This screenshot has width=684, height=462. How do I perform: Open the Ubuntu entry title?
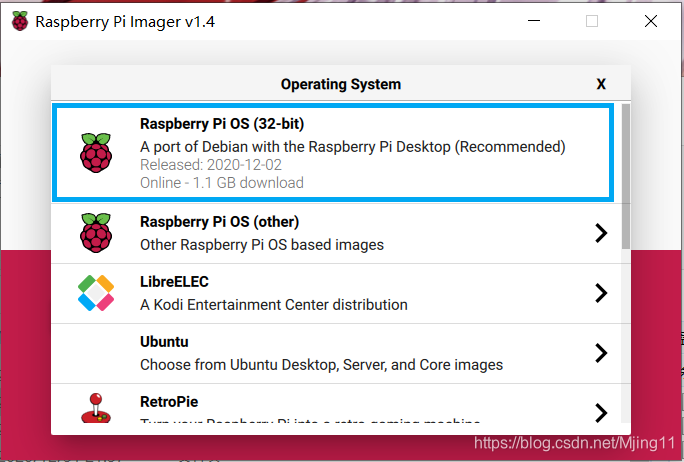(164, 342)
